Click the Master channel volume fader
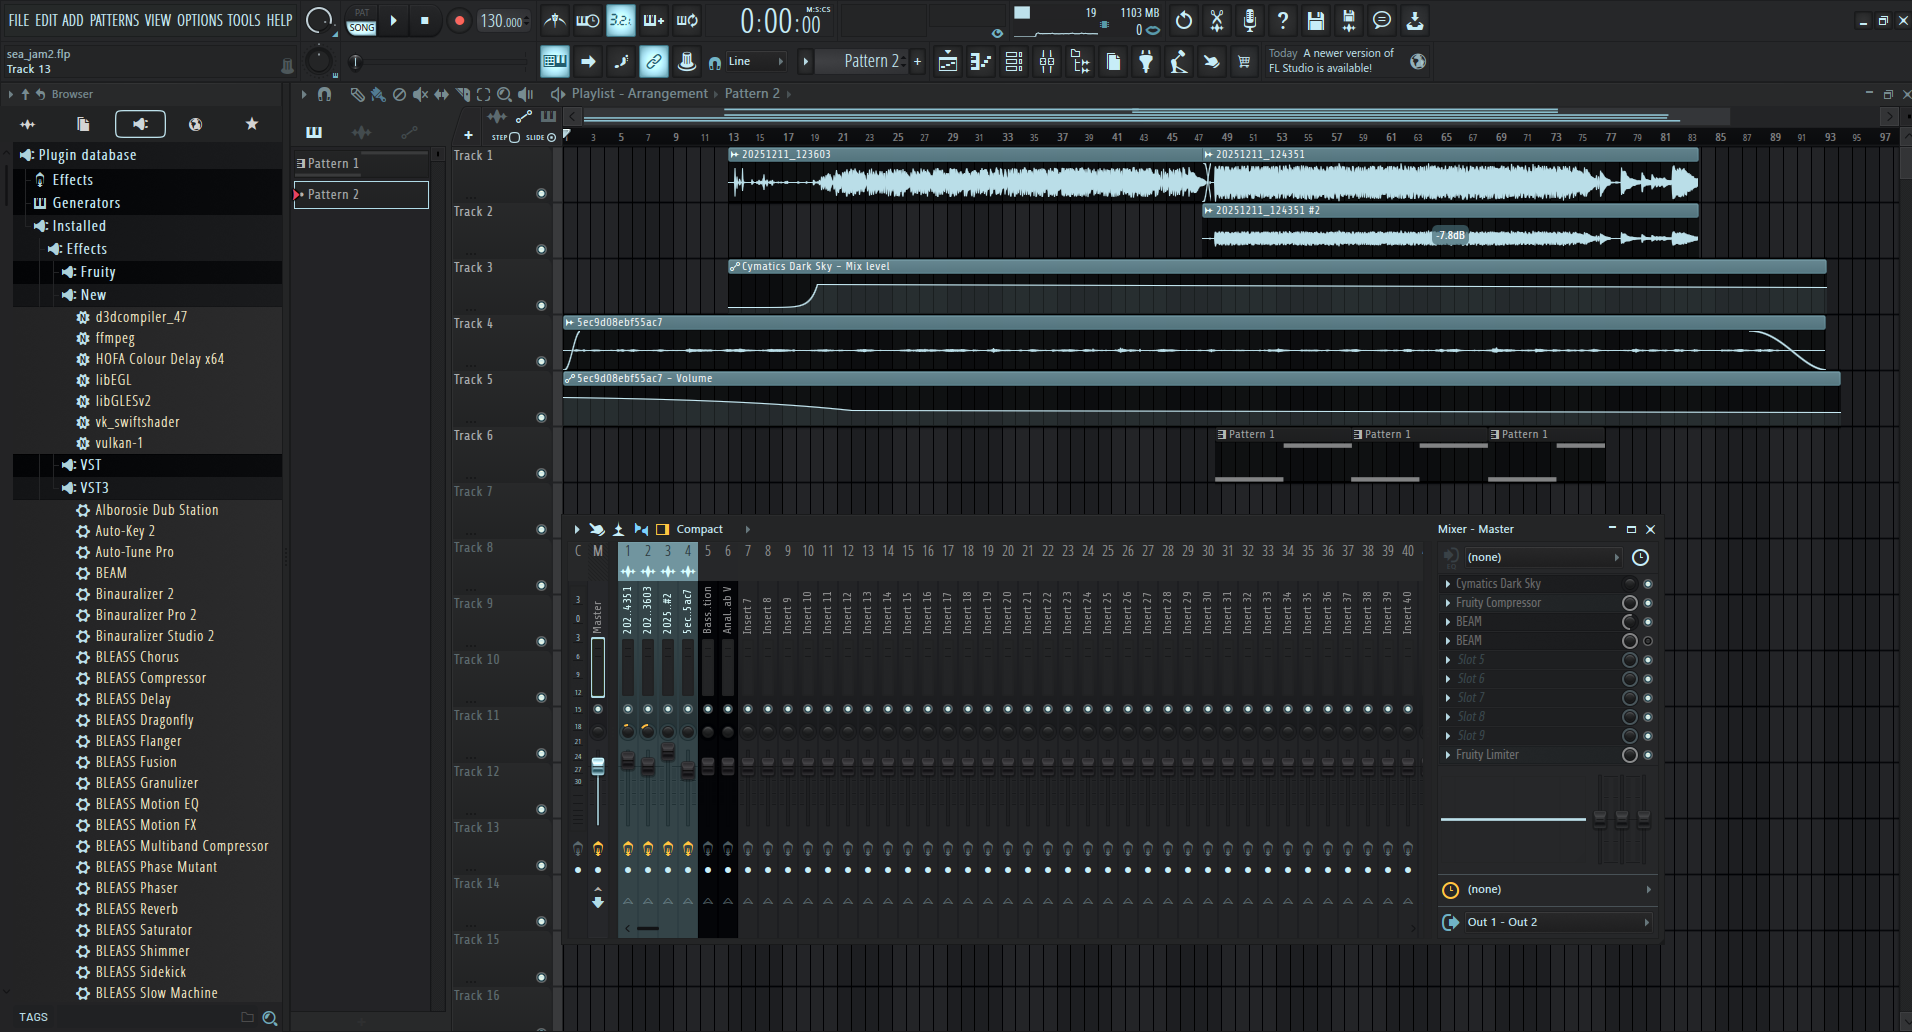1912x1032 pixels. tap(598, 766)
